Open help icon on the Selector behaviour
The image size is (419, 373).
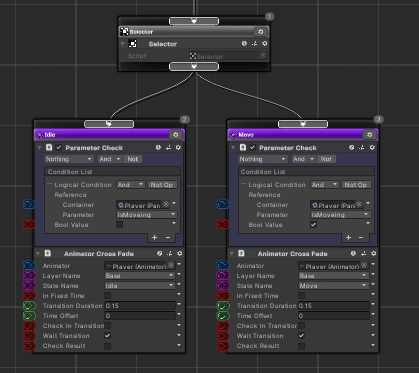pos(244,44)
